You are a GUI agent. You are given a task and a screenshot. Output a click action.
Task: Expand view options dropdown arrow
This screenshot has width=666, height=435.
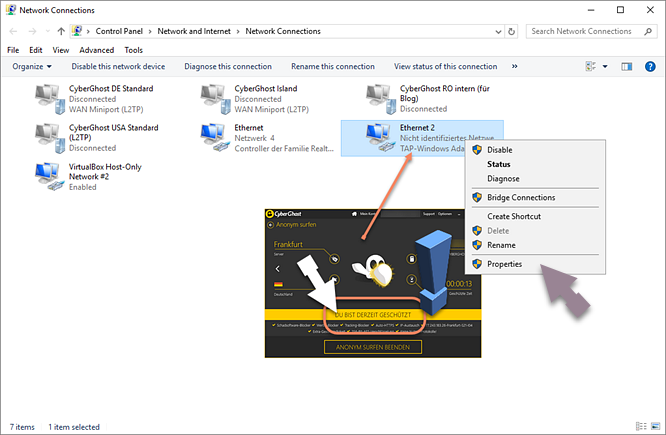[605, 66]
